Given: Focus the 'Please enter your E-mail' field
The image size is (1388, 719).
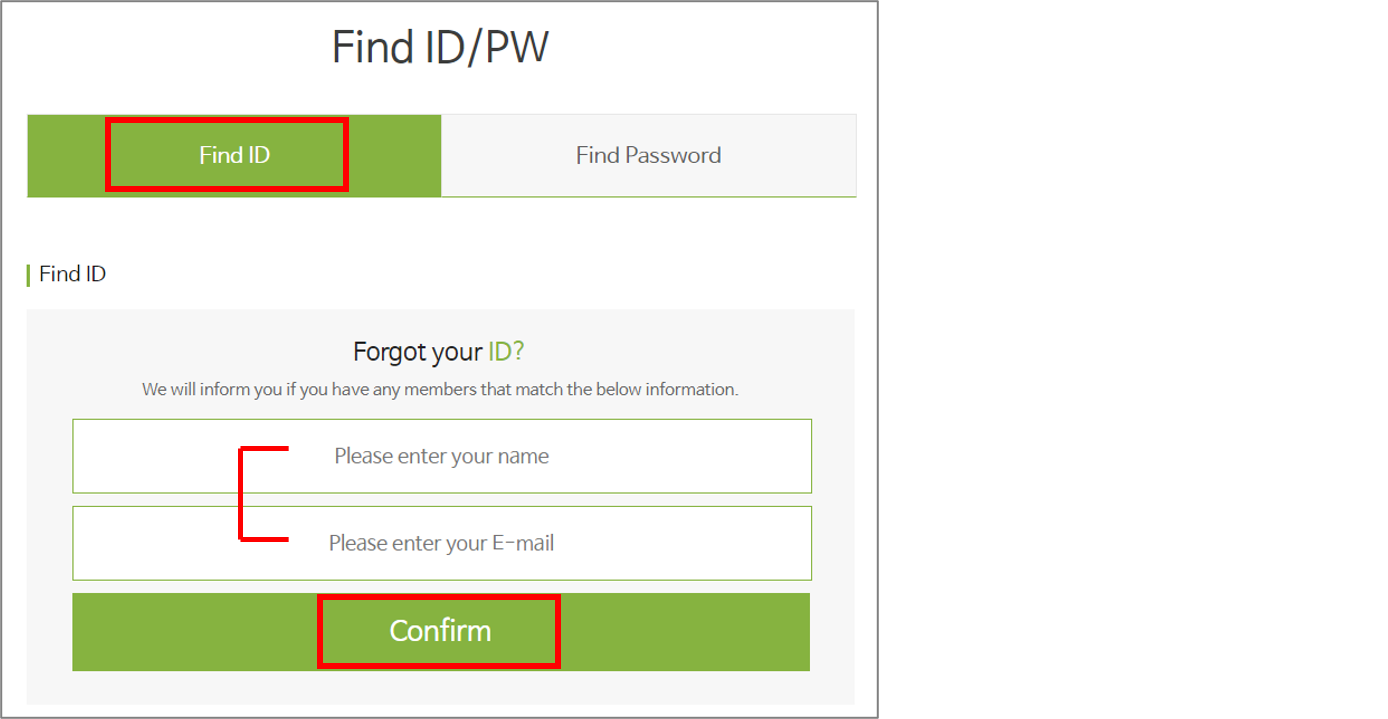Looking at the screenshot, I should coord(441,543).
